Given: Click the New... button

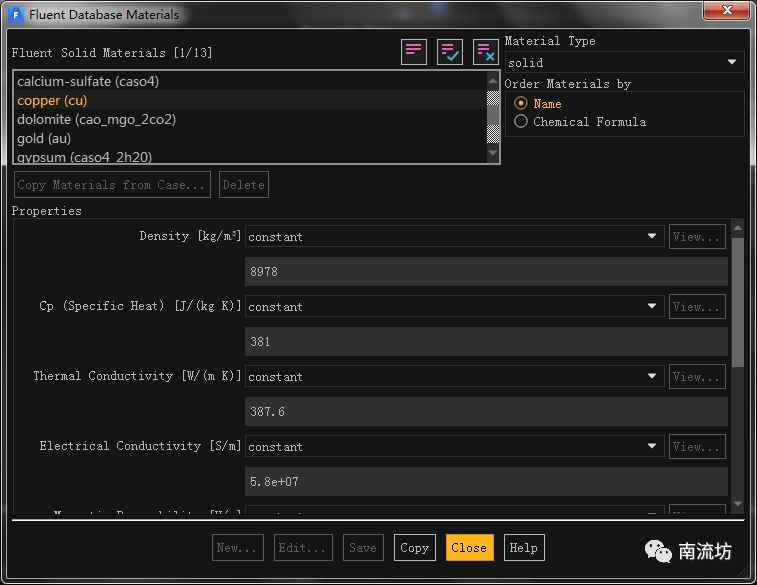Looking at the screenshot, I should (238, 547).
